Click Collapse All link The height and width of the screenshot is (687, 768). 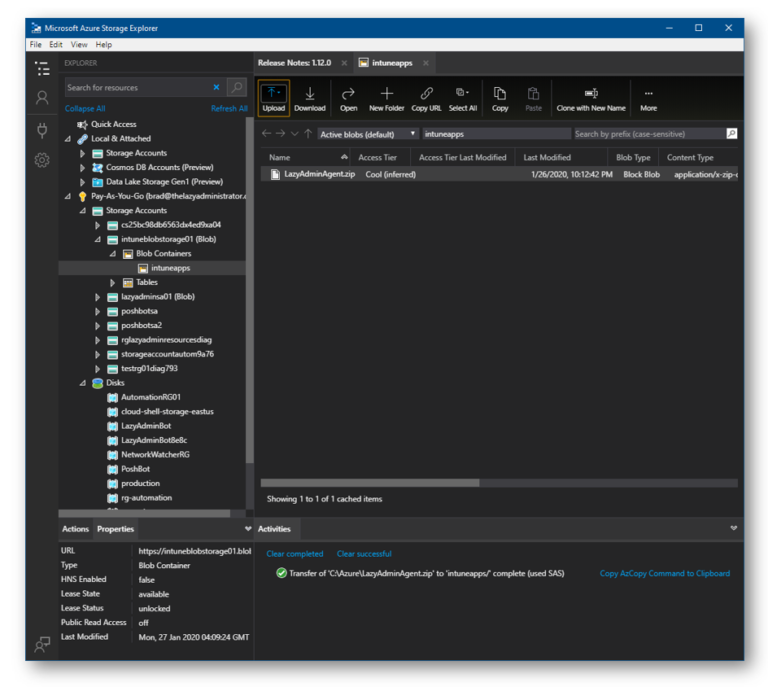[x=85, y=109]
